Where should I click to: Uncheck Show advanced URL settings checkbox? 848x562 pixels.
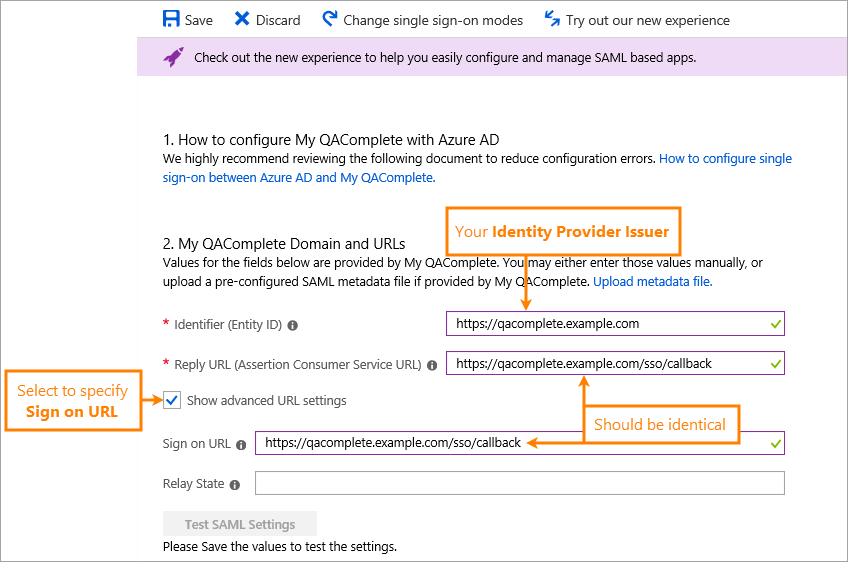click(x=172, y=401)
